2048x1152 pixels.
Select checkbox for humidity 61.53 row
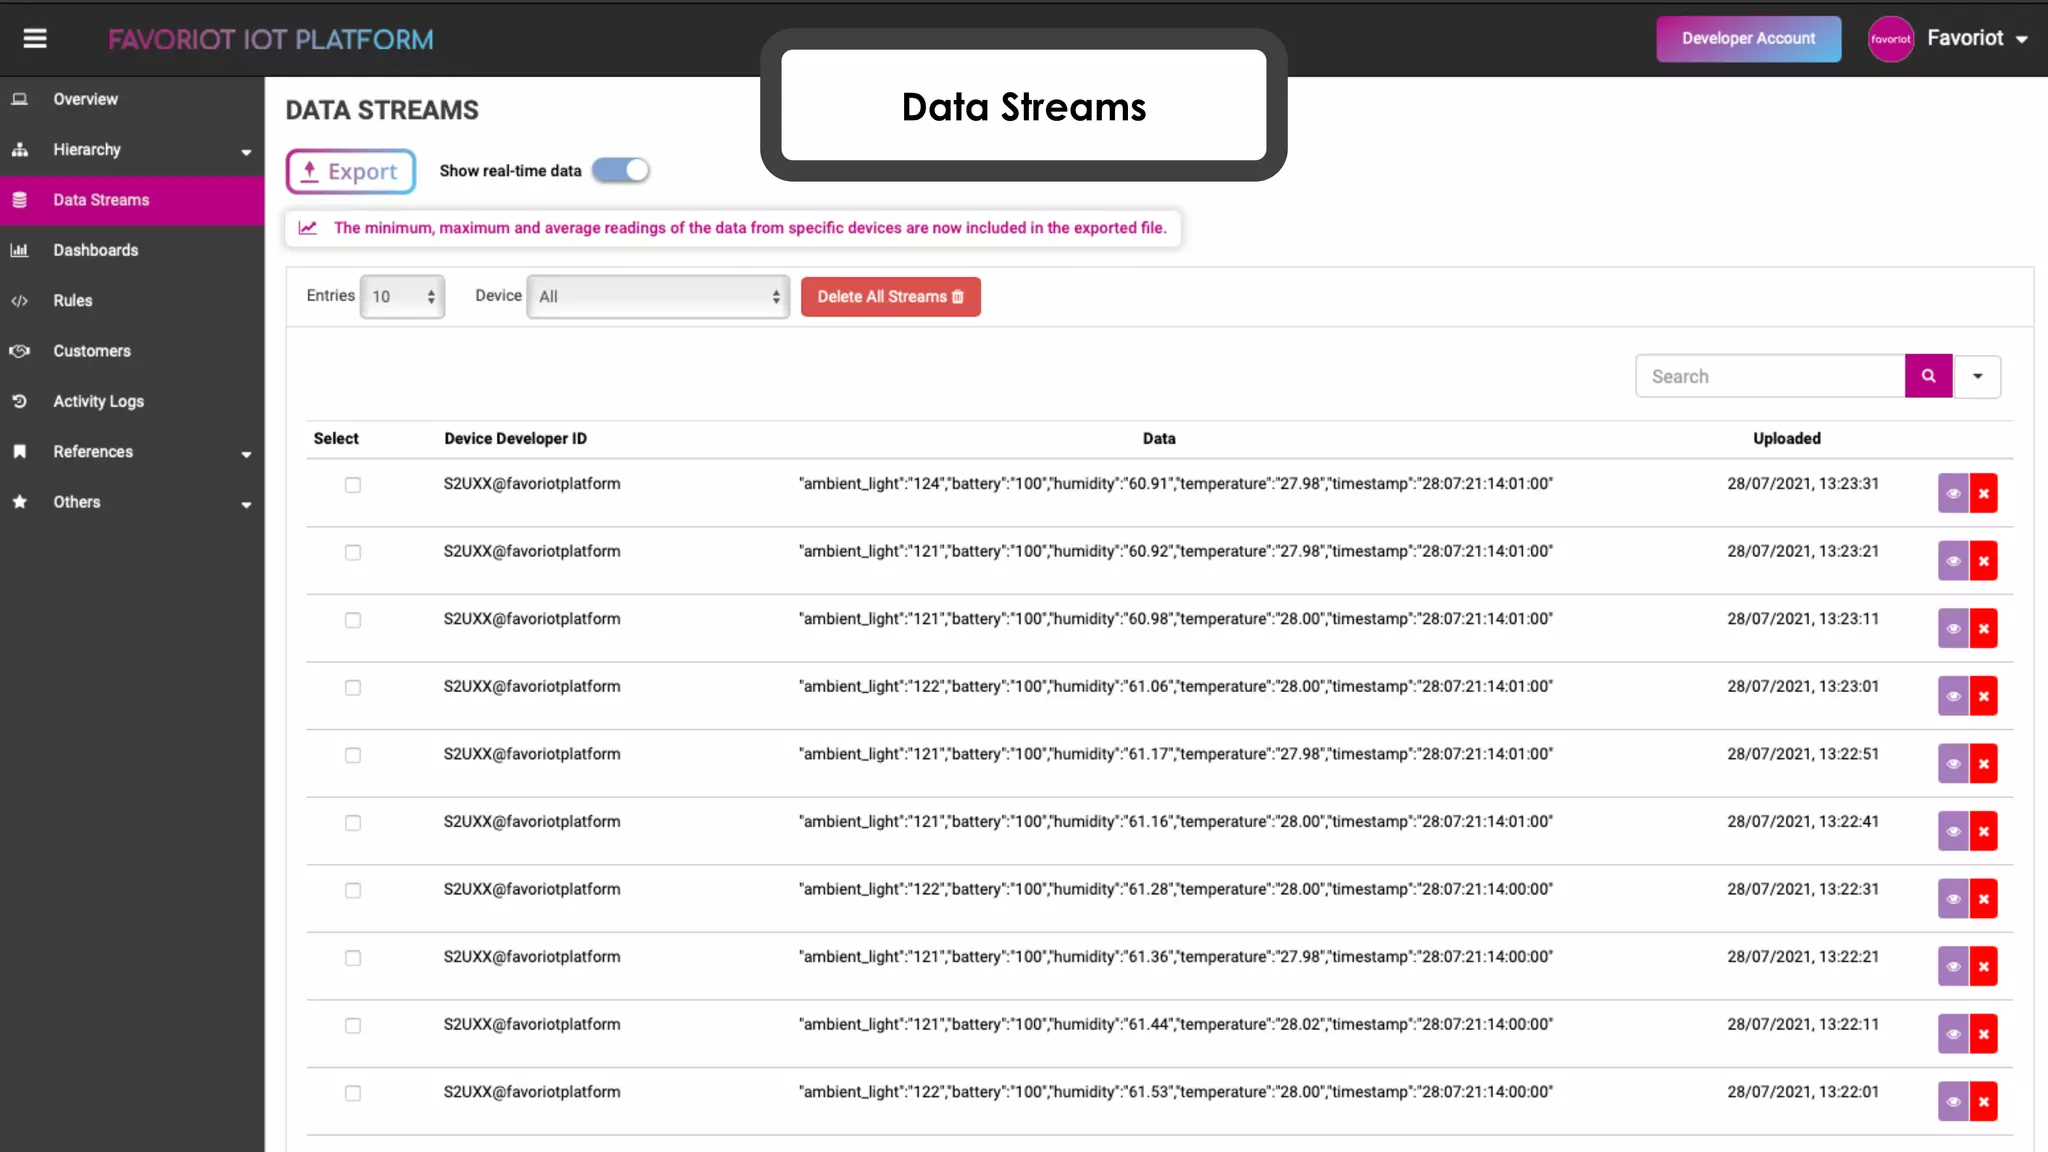click(x=353, y=1093)
